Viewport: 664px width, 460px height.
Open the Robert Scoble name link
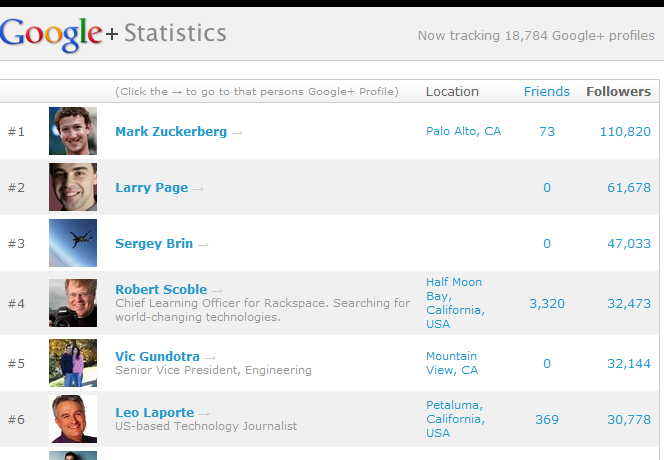161,290
